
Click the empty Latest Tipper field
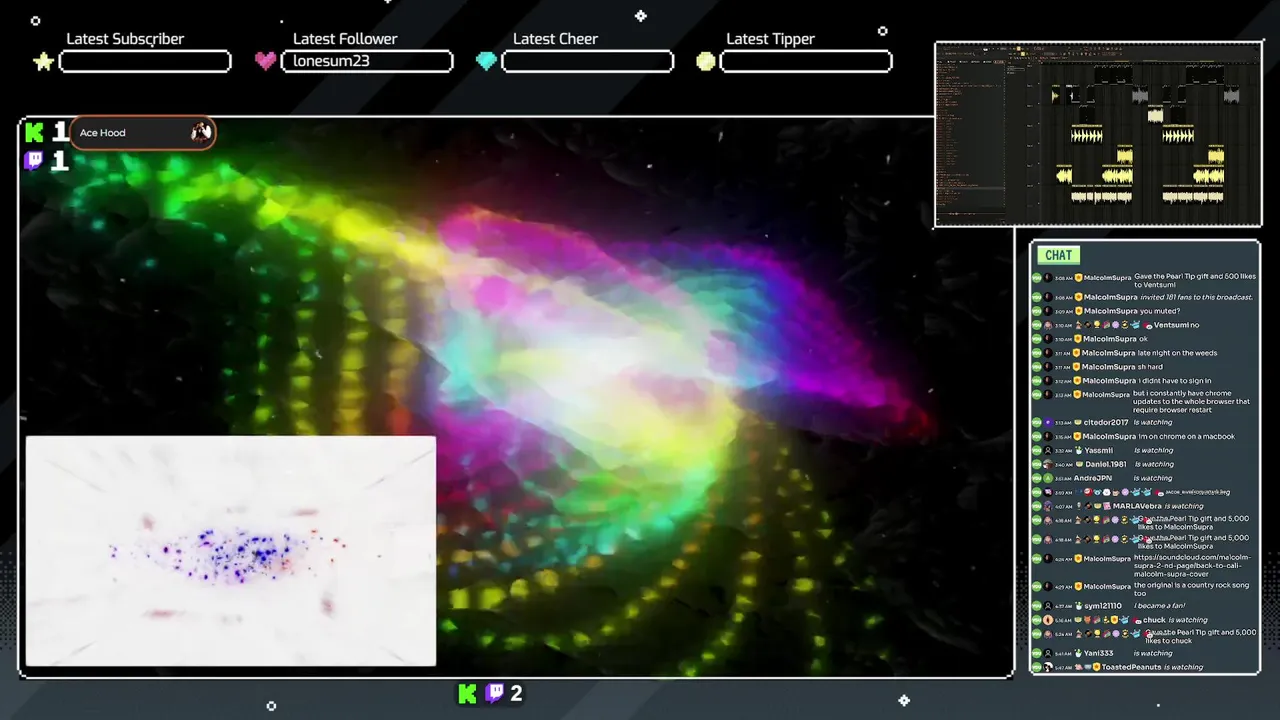tap(806, 61)
